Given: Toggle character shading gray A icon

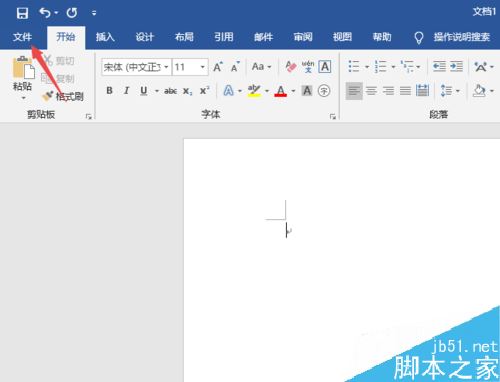Looking at the screenshot, I should click(307, 91).
